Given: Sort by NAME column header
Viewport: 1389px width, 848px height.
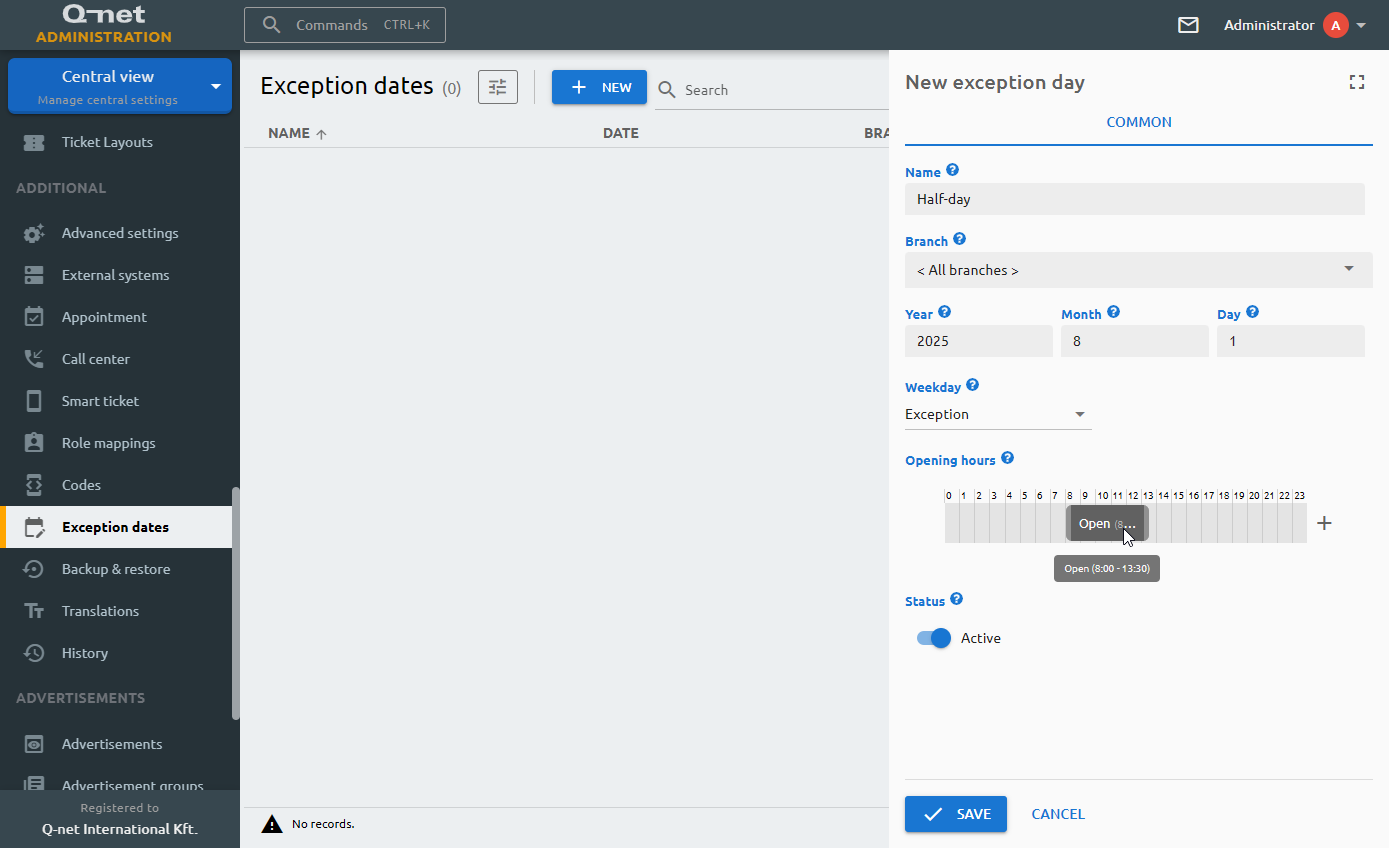Looking at the screenshot, I should point(297,133).
